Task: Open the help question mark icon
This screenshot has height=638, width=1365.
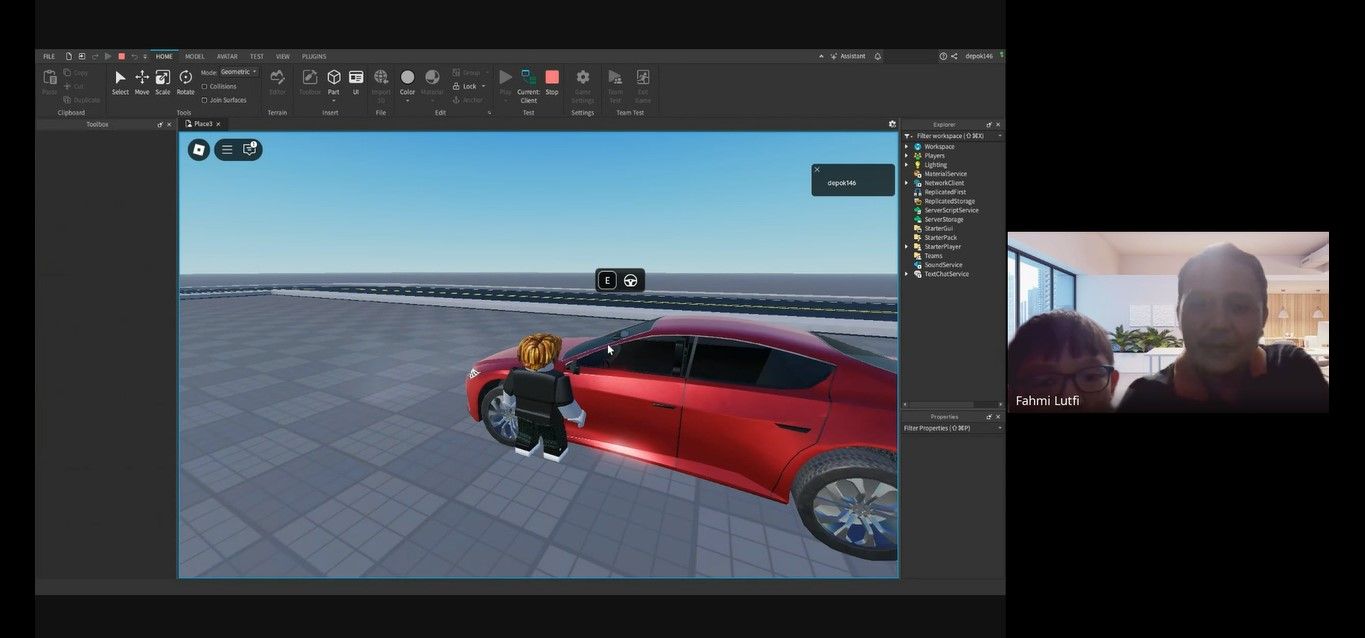Action: (943, 56)
